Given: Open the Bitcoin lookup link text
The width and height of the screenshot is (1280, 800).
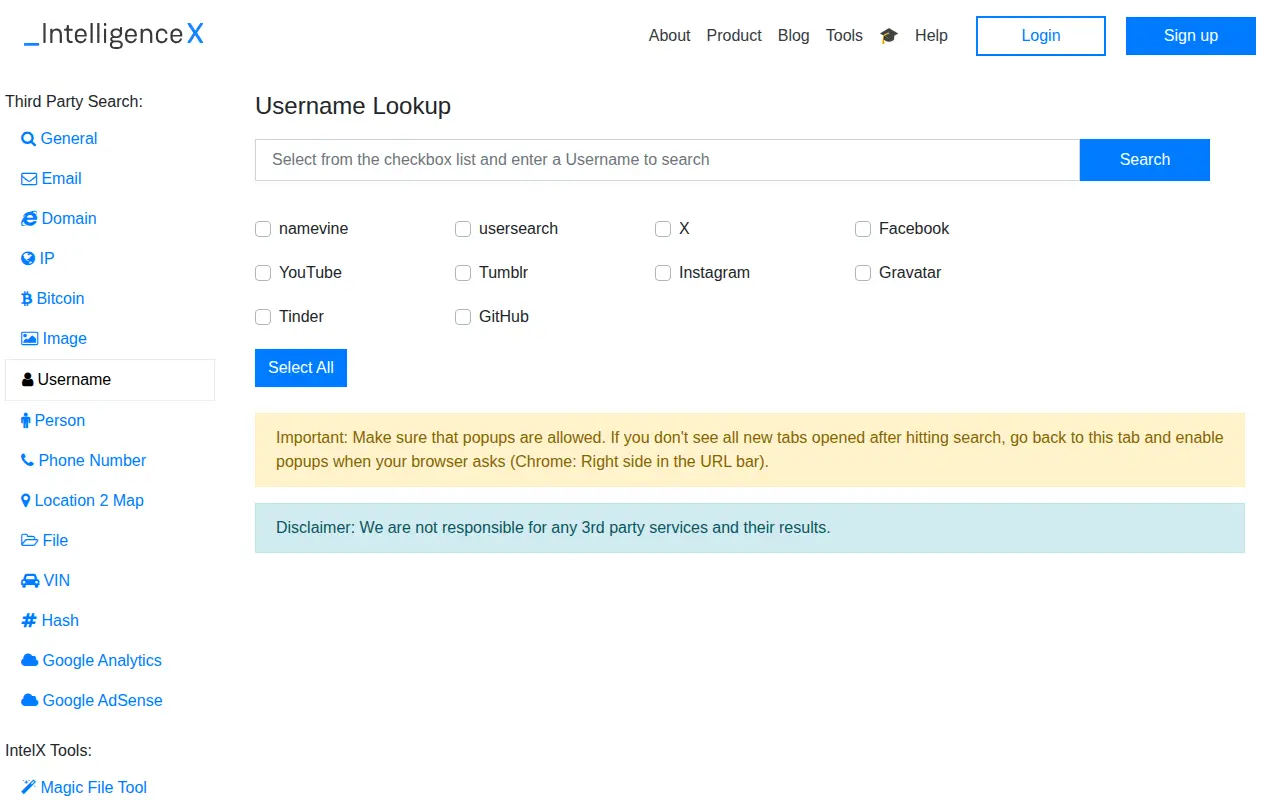Looking at the screenshot, I should click(x=60, y=299).
